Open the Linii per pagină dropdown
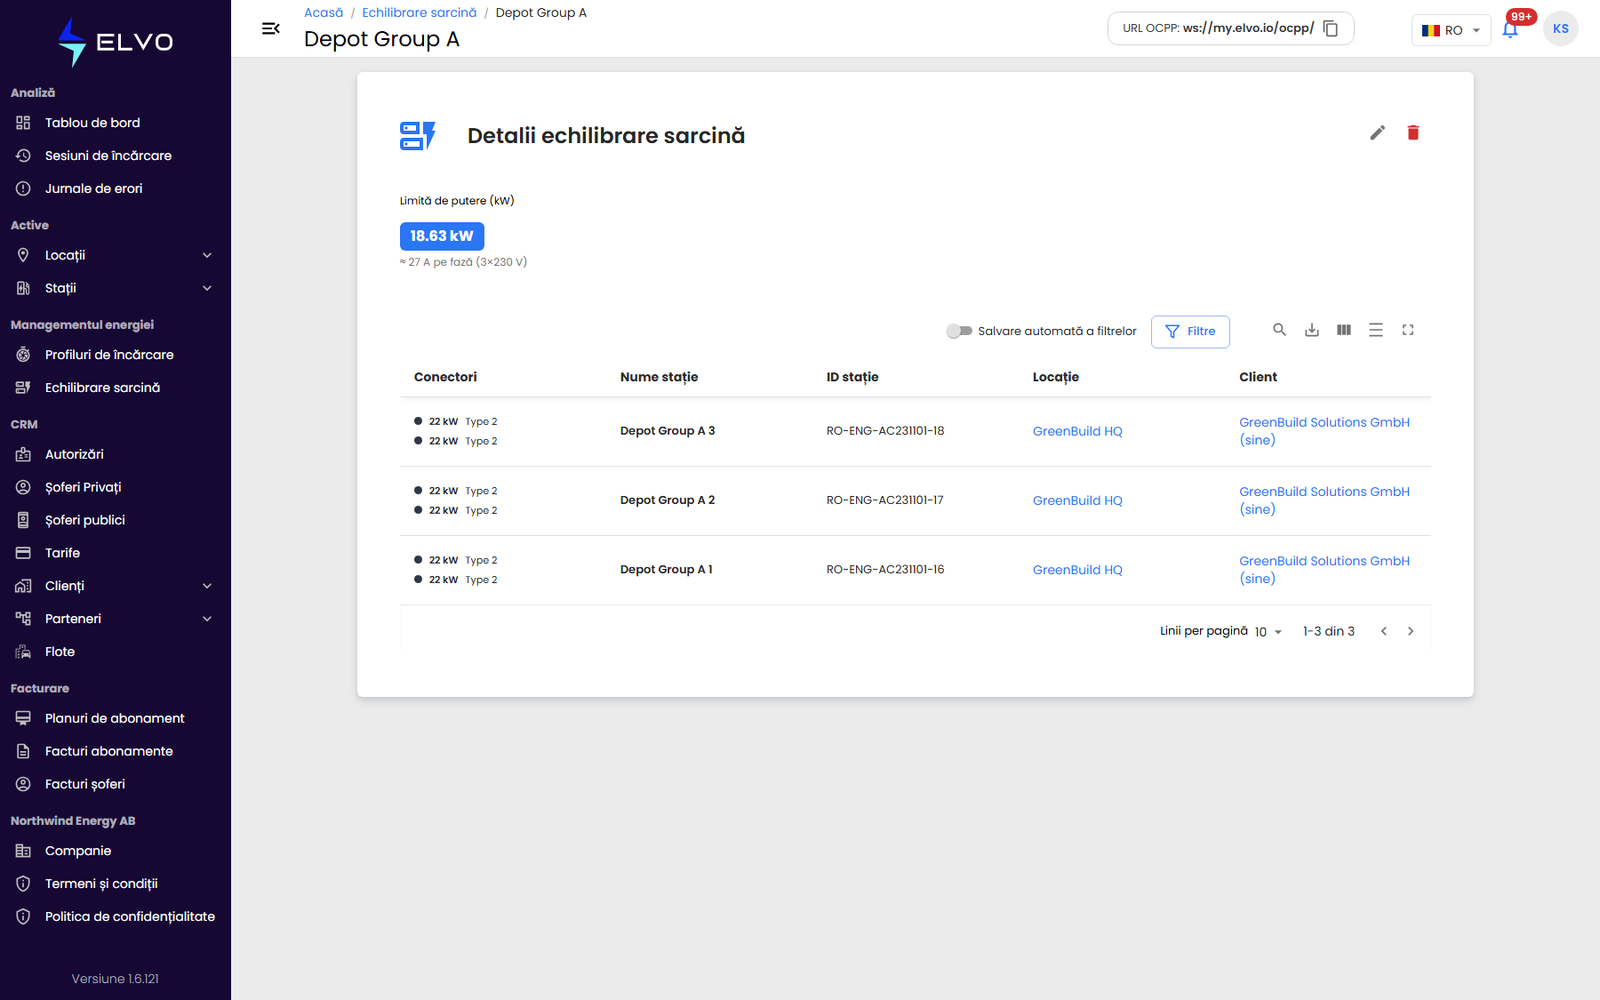1600x1000 pixels. (x=1268, y=632)
